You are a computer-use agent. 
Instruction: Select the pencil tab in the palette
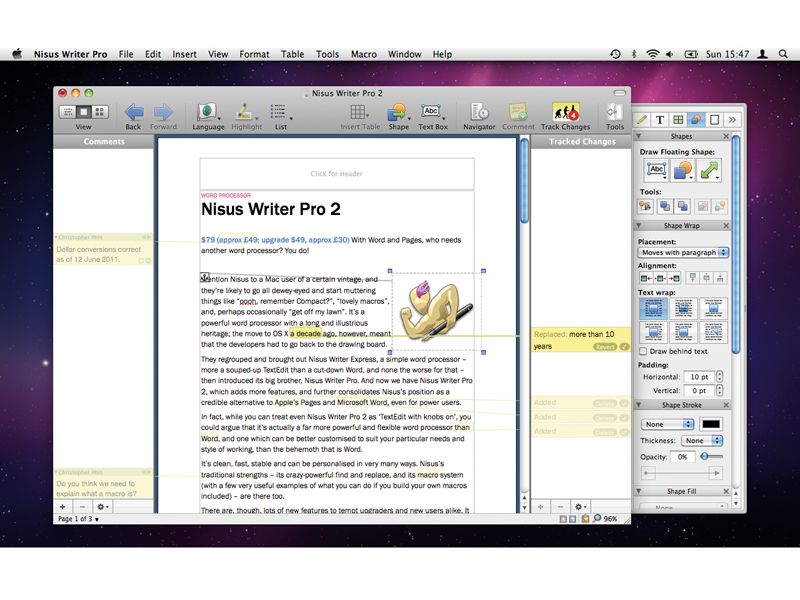click(x=642, y=119)
